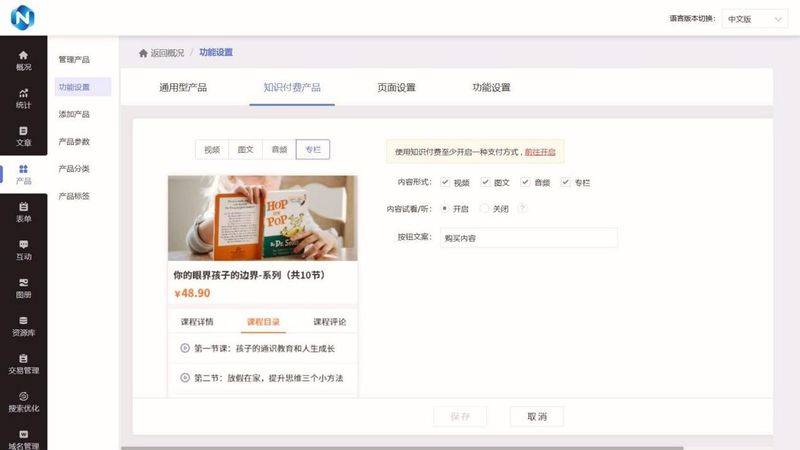Screen dimensions: 800x450
Task: Open the 表单 forms sidebar icon
Action: (x=23, y=212)
